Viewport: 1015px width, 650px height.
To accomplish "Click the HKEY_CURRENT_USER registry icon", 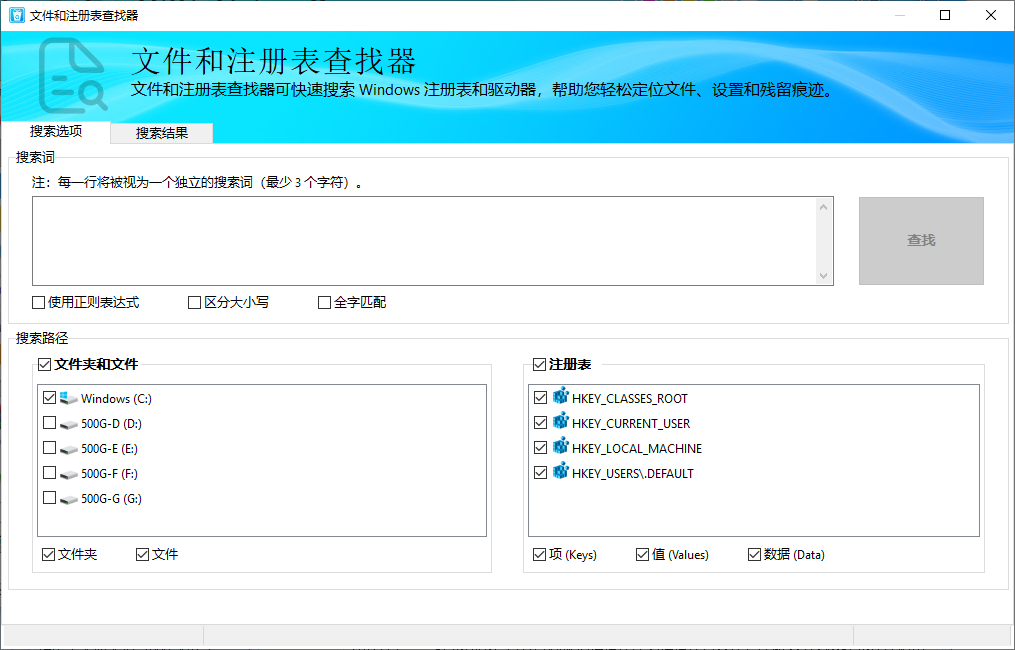I will [x=560, y=422].
